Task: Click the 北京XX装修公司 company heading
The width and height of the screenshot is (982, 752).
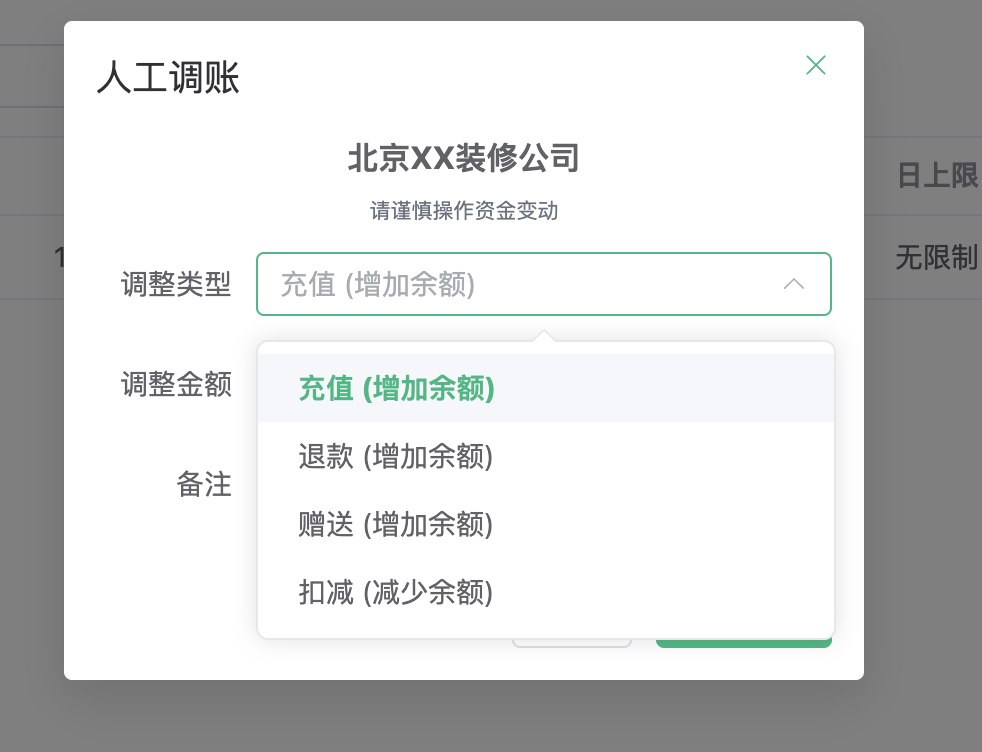Action: click(x=463, y=159)
